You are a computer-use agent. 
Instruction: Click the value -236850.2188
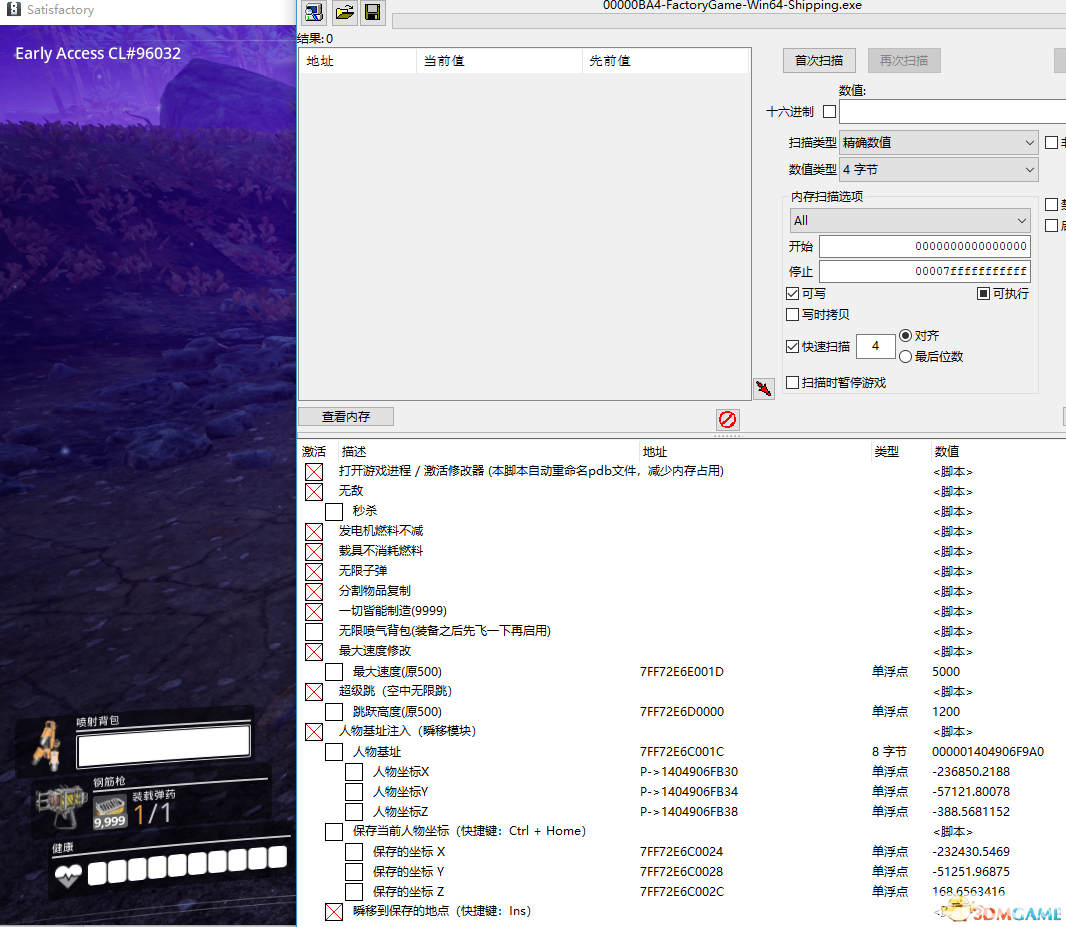[971, 772]
